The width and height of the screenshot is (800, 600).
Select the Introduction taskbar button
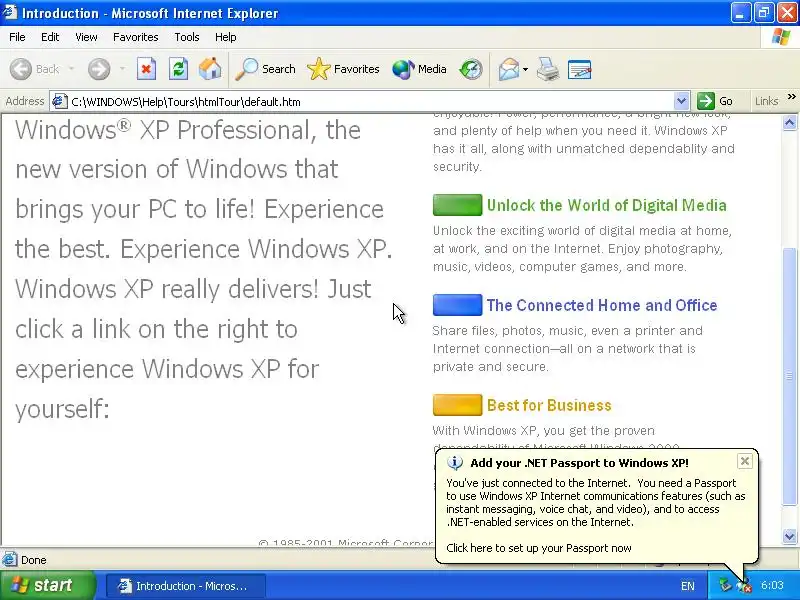185,586
